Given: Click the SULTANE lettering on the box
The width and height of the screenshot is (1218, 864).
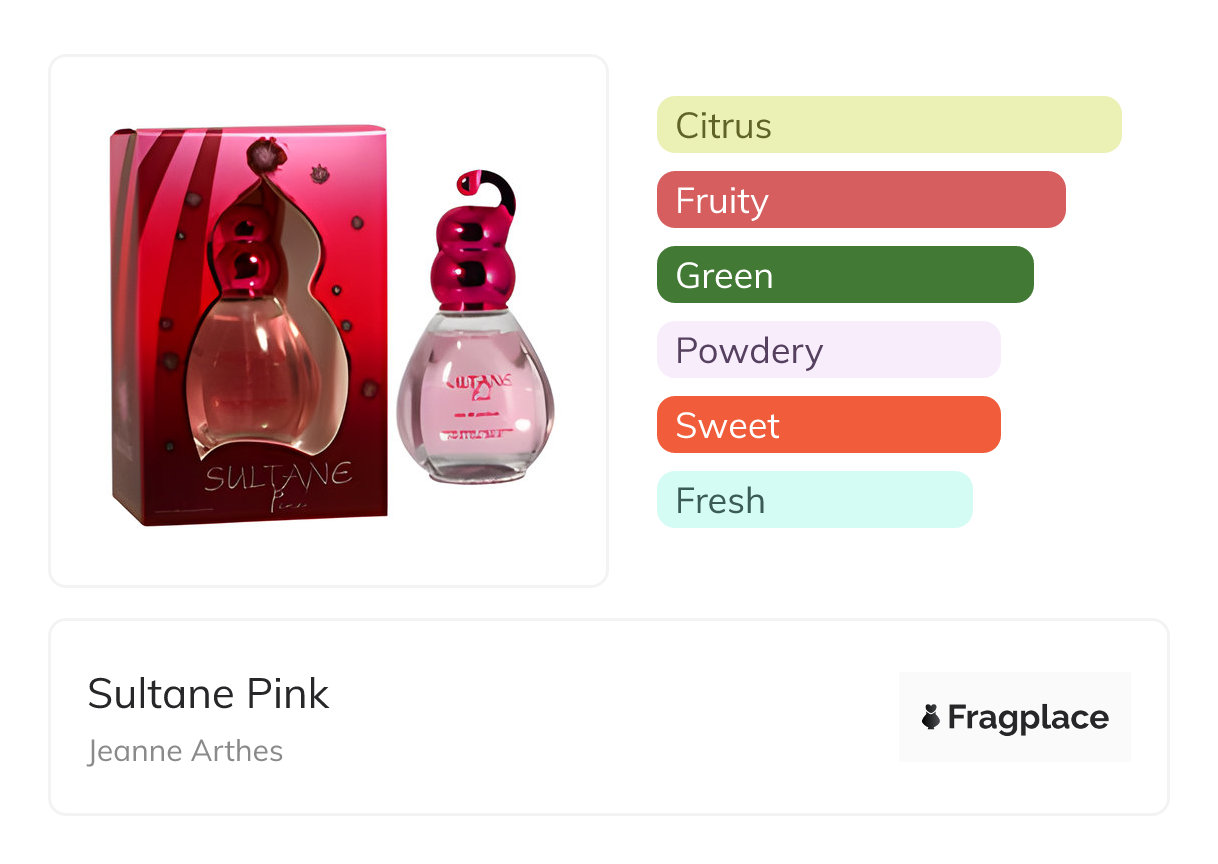Looking at the screenshot, I should tap(278, 474).
